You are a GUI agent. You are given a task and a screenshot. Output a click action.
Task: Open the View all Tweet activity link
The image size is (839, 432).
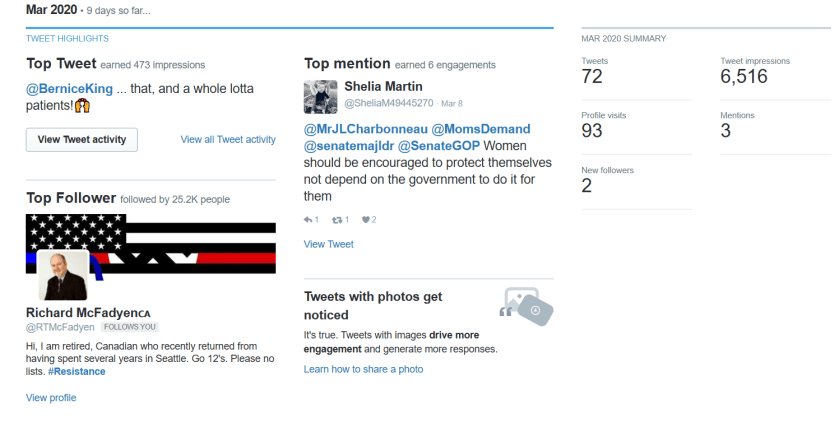point(228,140)
